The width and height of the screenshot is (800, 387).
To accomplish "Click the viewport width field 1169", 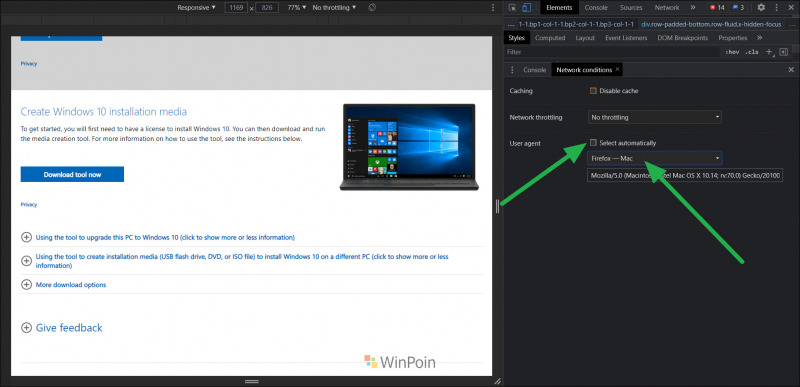I will [236, 8].
